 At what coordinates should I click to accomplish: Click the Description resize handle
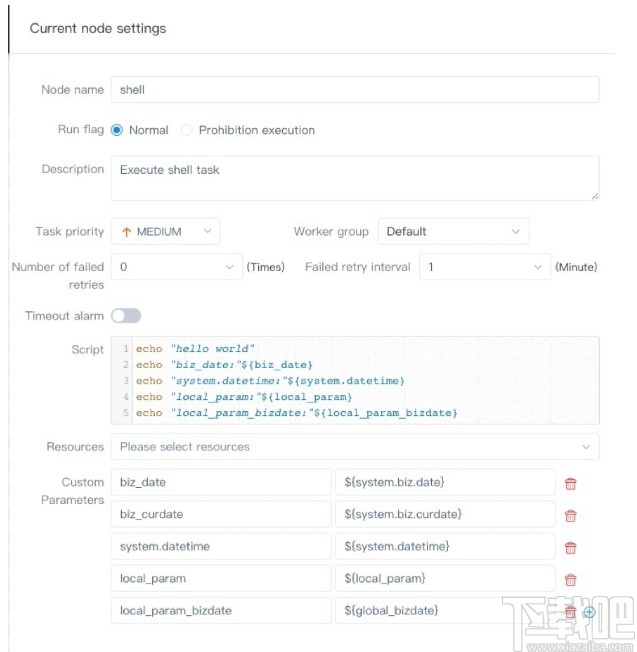click(x=595, y=196)
